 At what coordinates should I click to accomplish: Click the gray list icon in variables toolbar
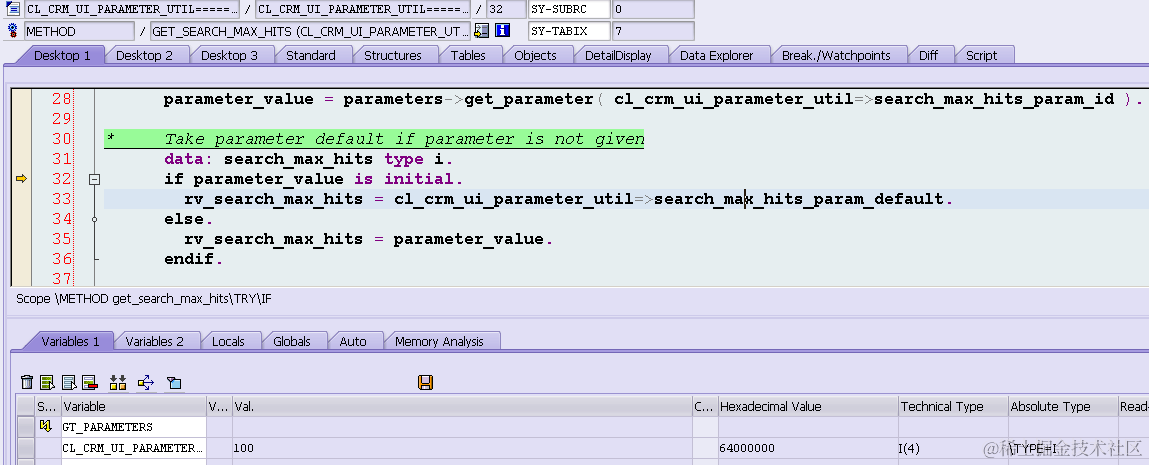pos(69,382)
